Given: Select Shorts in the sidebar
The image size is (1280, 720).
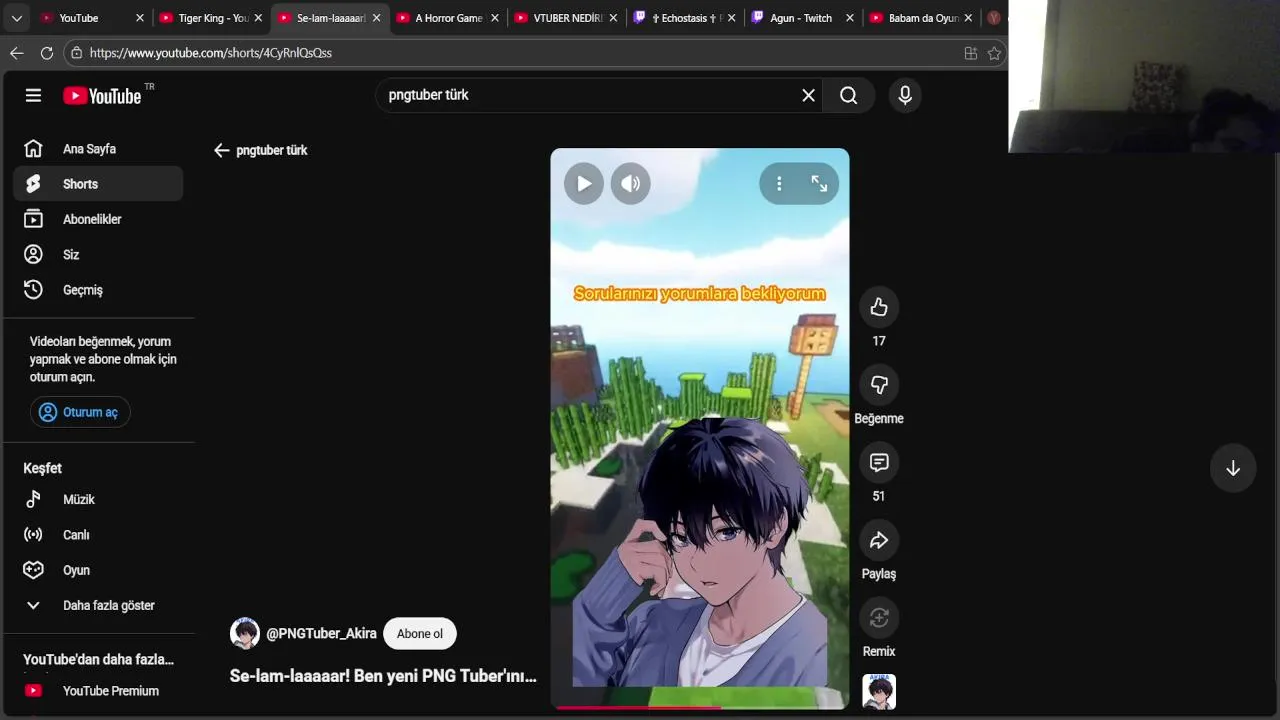Looking at the screenshot, I should (98, 184).
